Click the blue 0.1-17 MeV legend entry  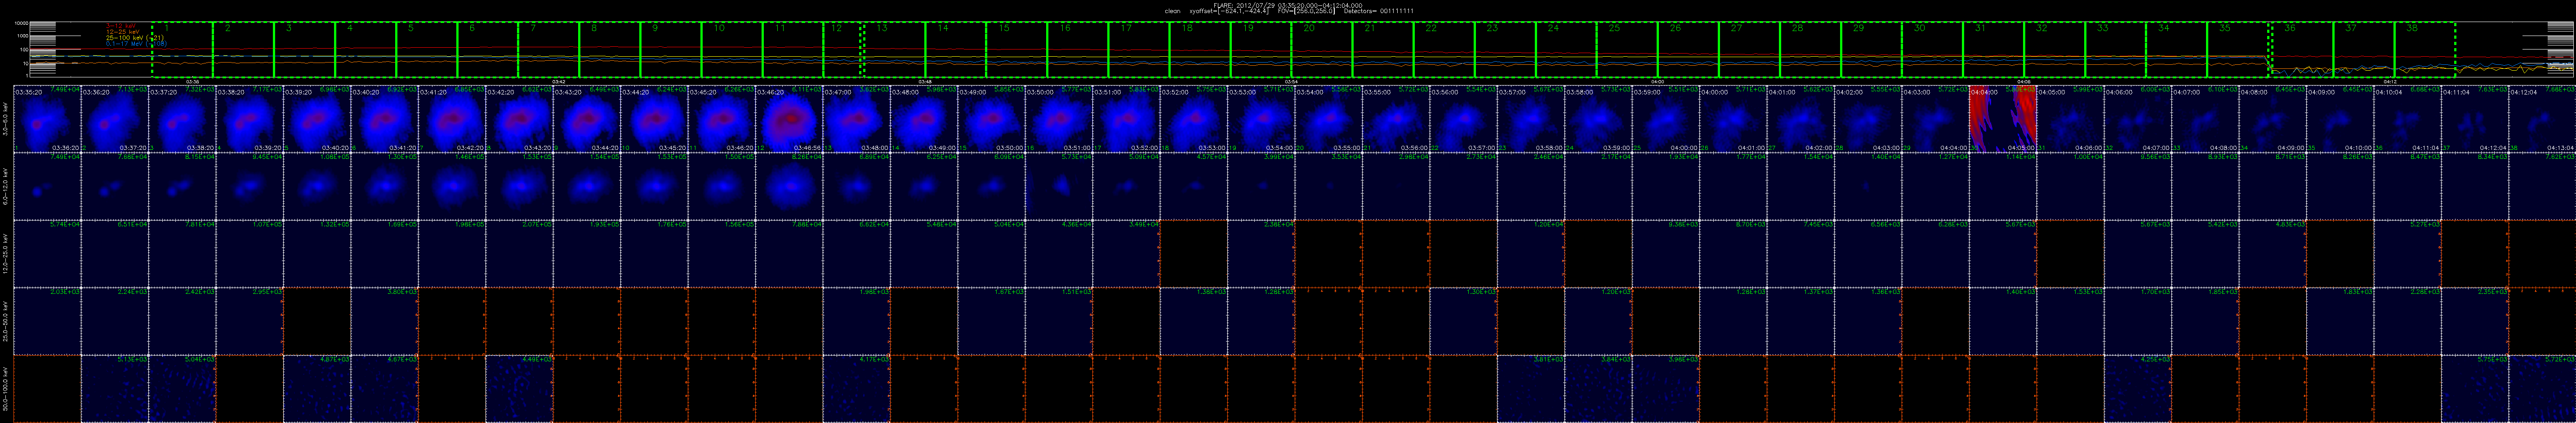pos(137,44)
